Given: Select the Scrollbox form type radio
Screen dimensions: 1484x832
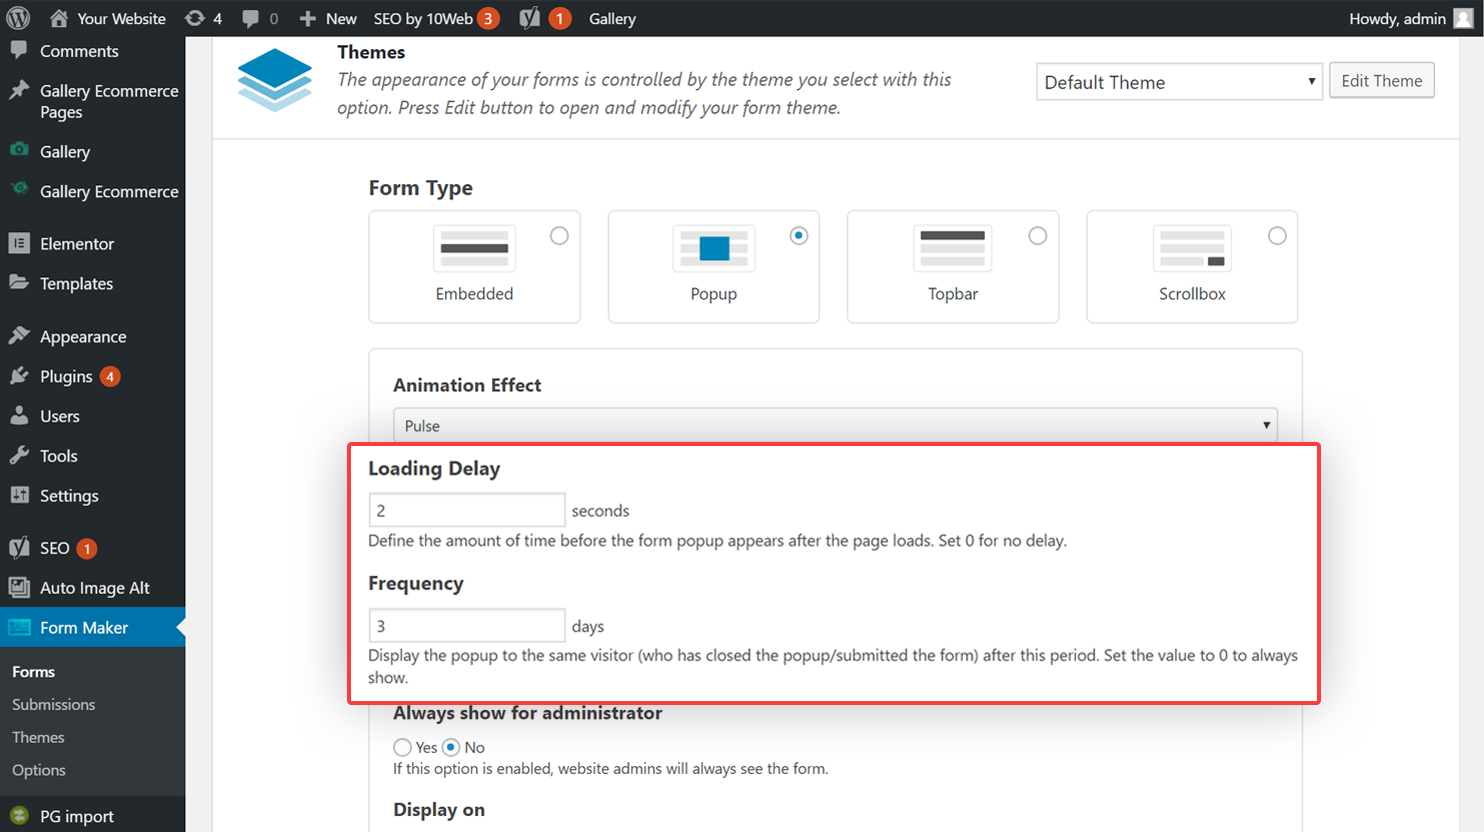Looking at the screenshot, I should point(1277,236).
